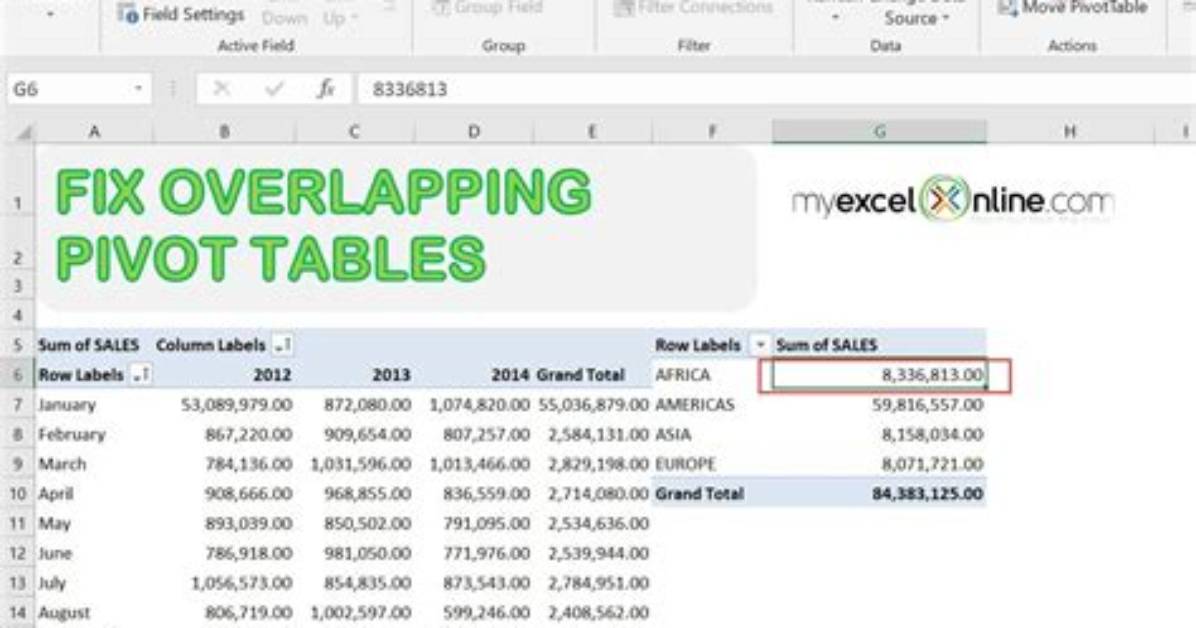Open Field Settings in the ribbon

tap(181, 14)
